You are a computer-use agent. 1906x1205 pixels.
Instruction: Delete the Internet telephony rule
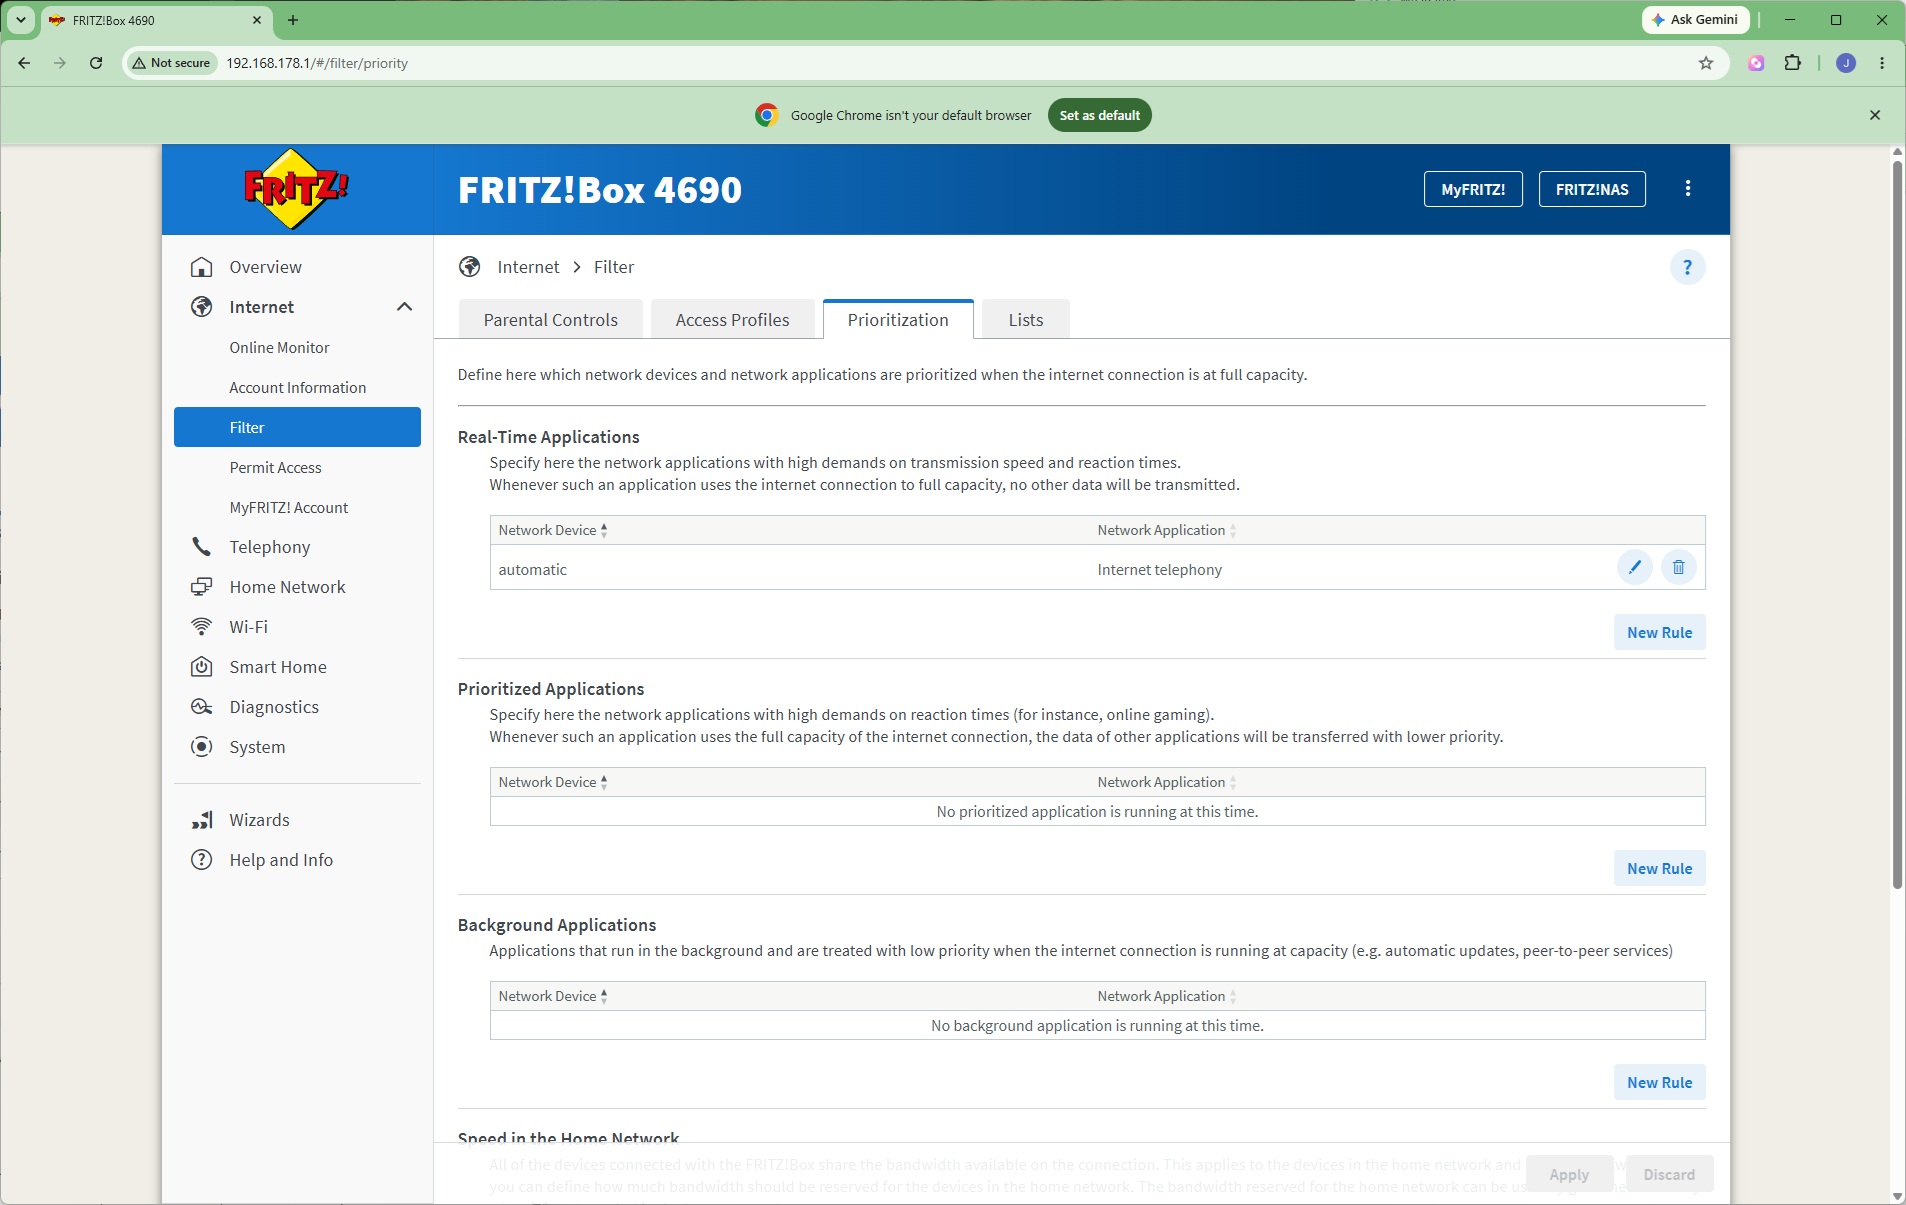coord(1679,568)
